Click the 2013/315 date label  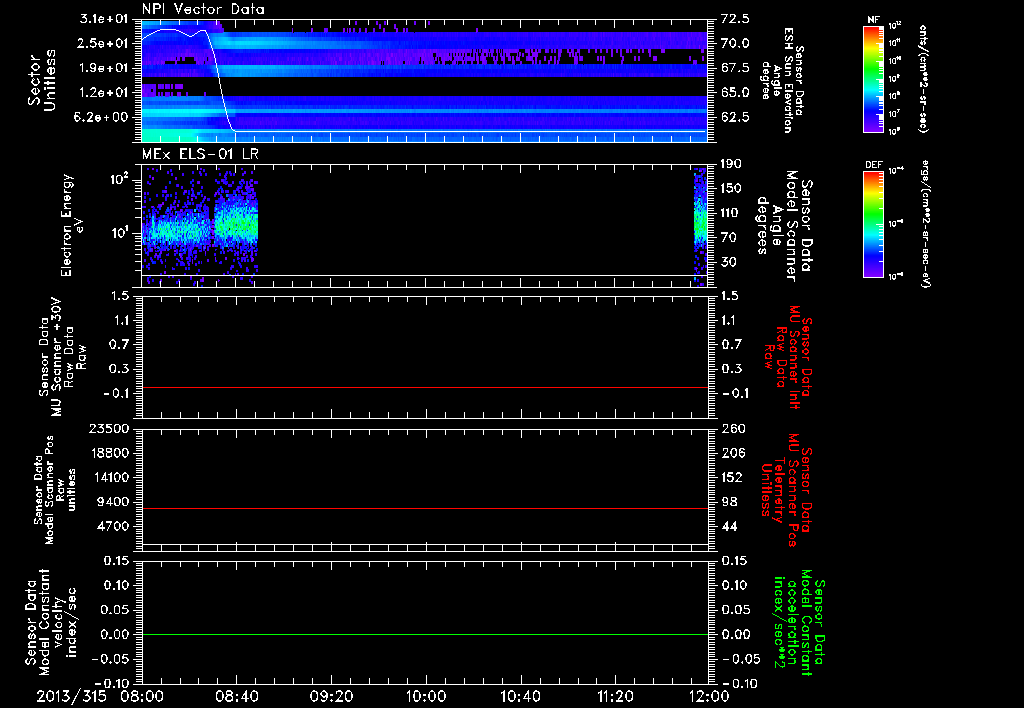(x=71, y=696)
